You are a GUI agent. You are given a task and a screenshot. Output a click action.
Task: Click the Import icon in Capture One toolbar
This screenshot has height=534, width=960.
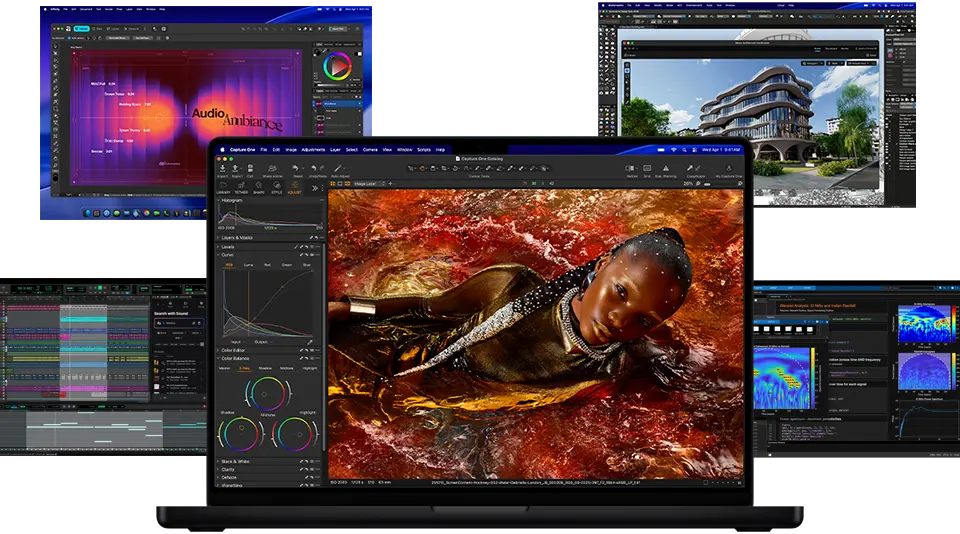(x=222, y=167)
